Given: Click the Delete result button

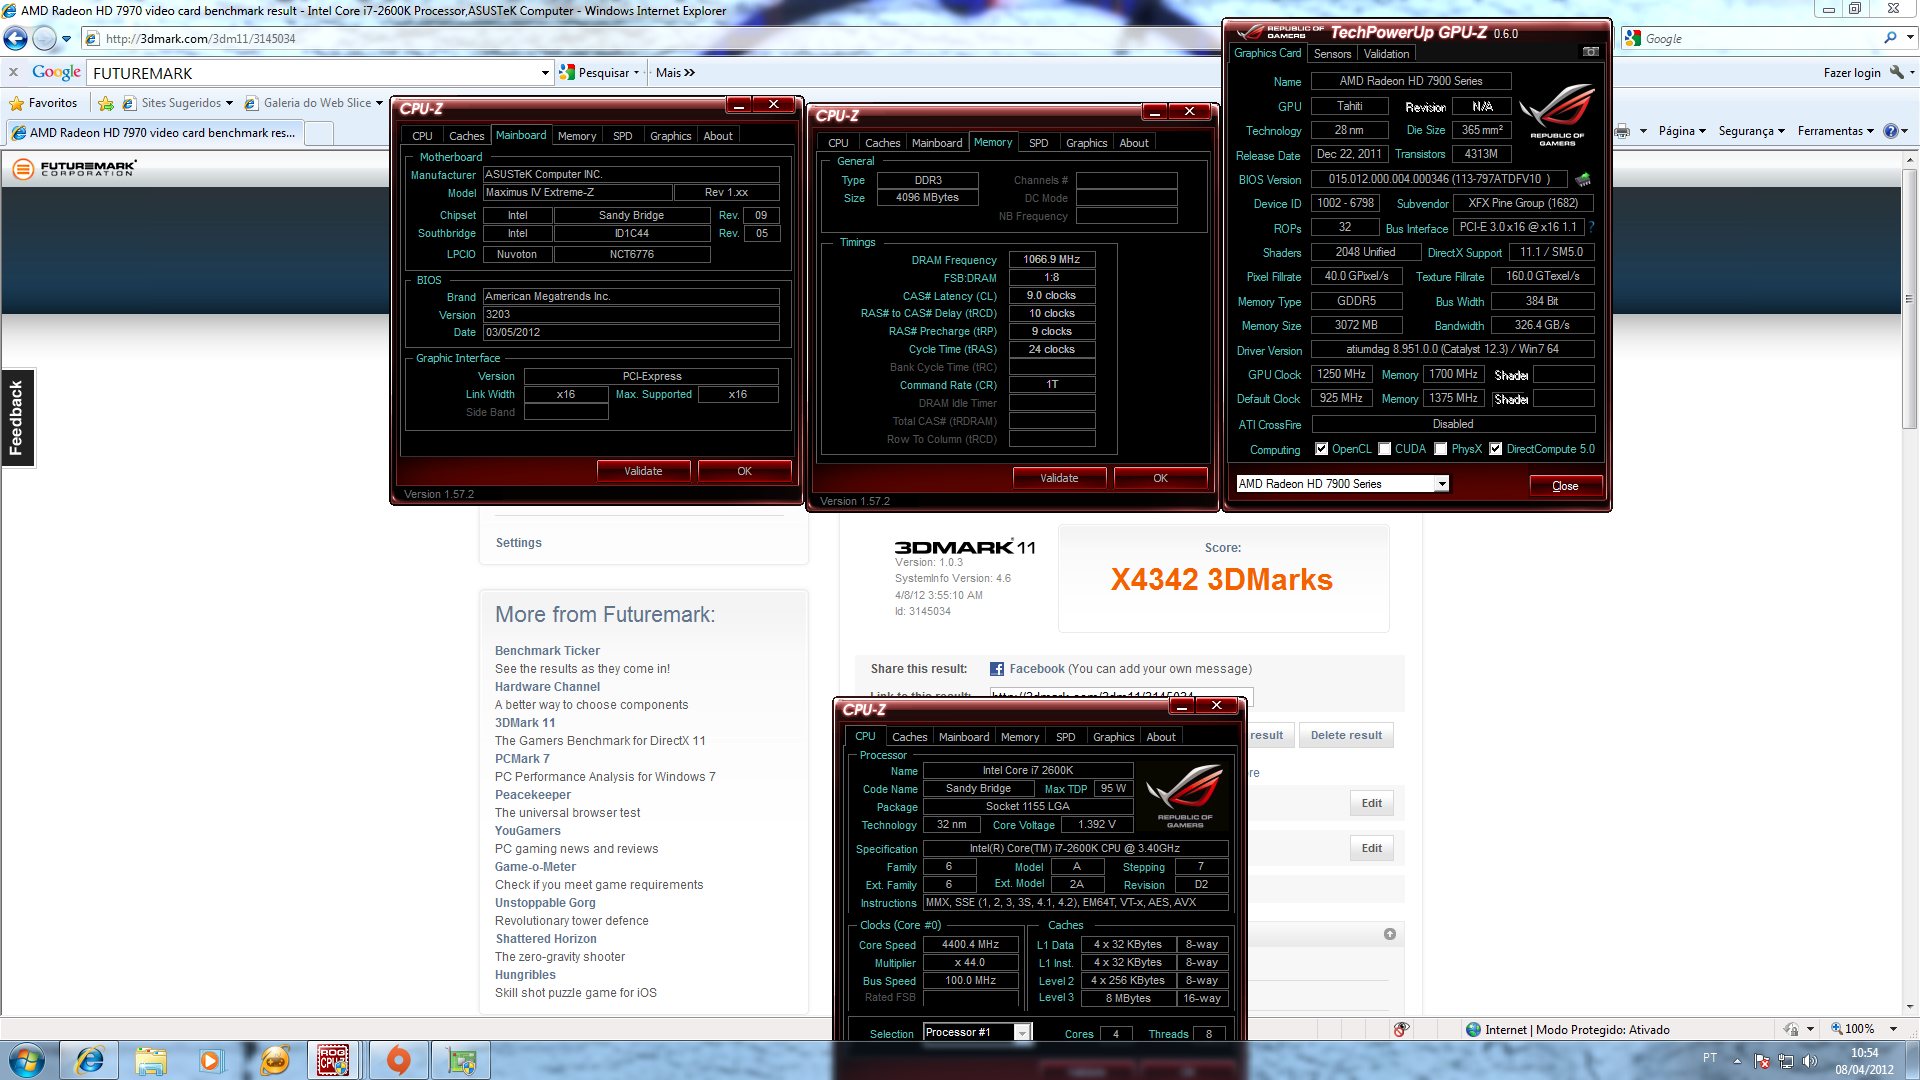Looking at the screenshot, I should pos(1346,735).
